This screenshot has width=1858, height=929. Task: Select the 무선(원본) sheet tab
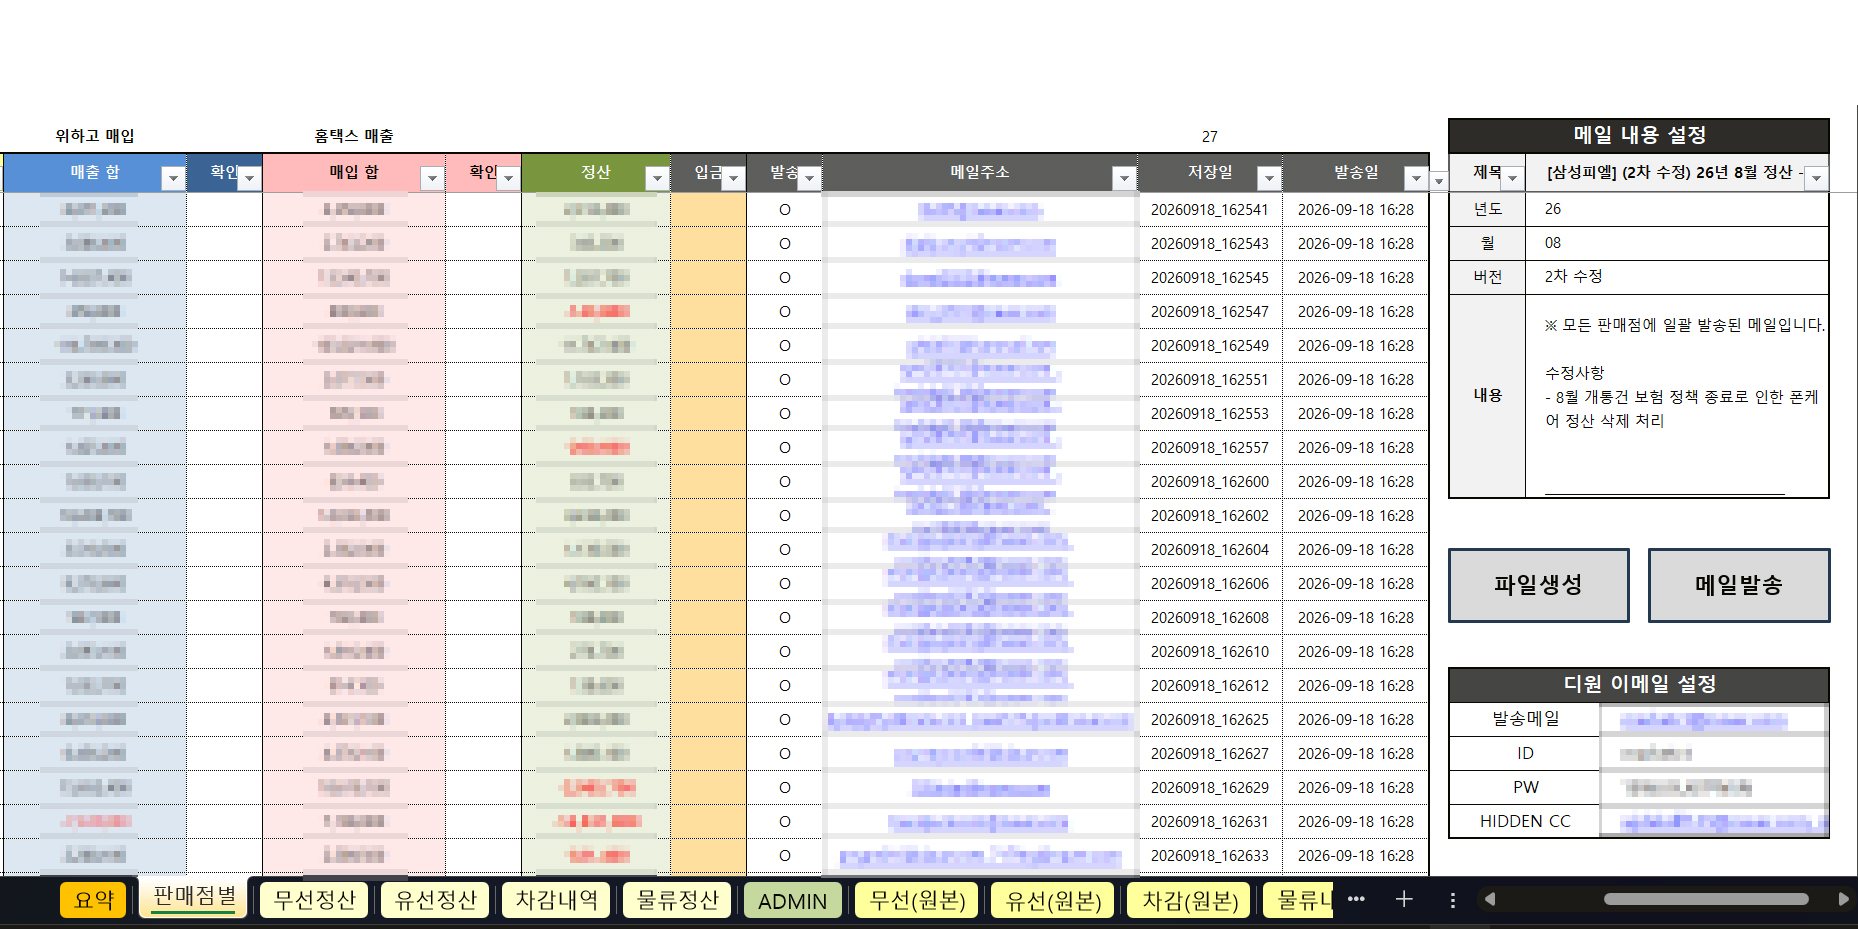[918, 900]
